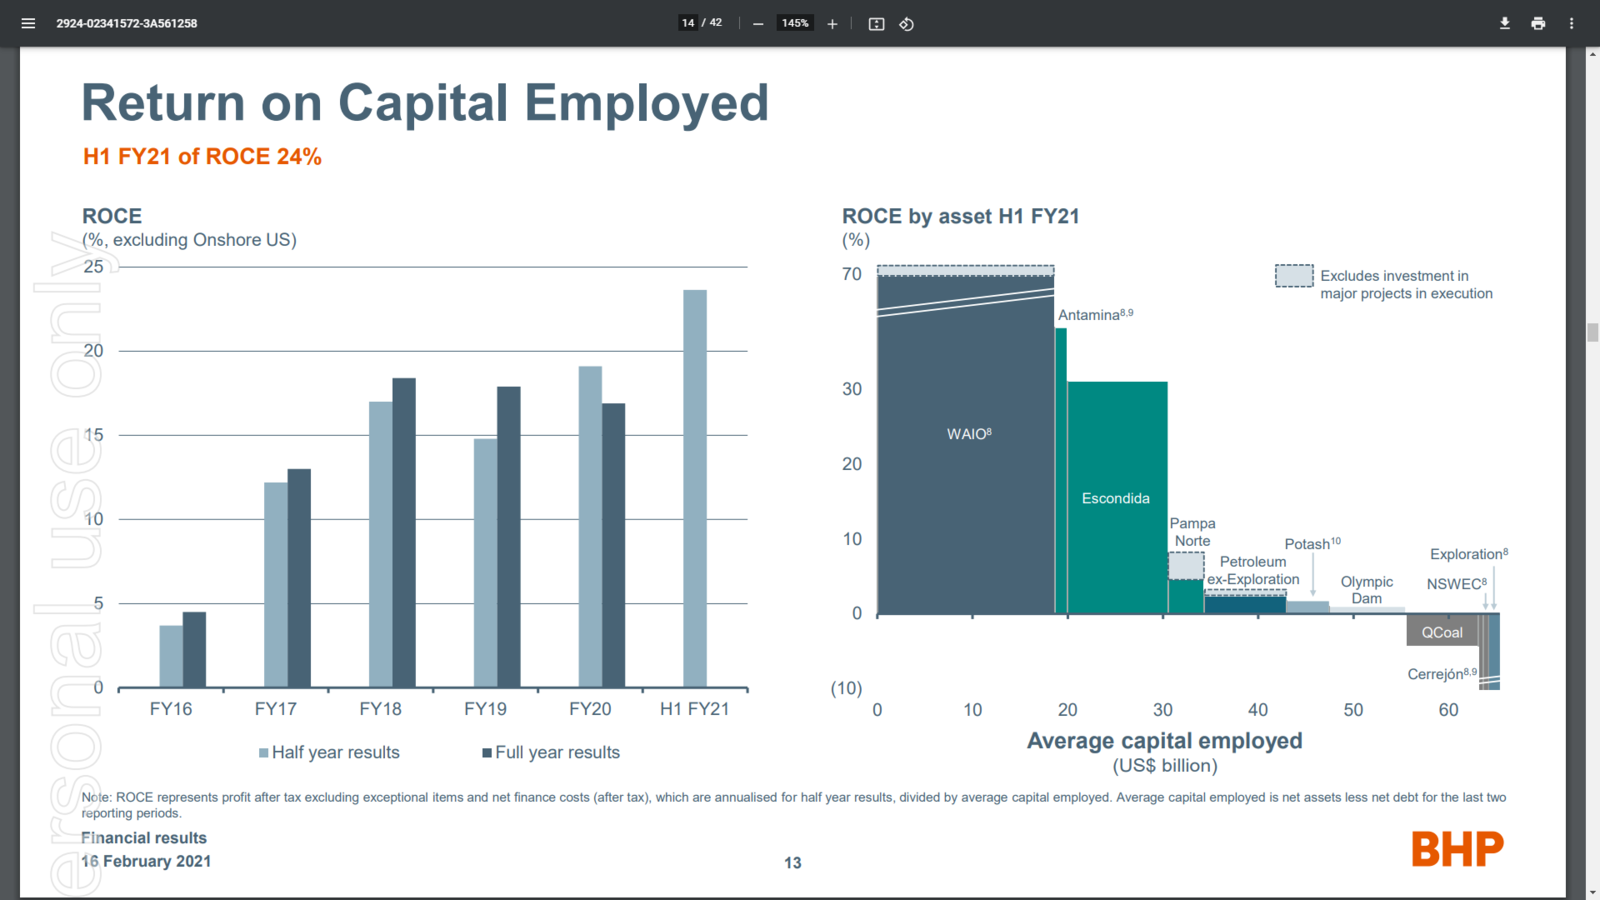Click the 'H1 FY21 of ROCE 24%' subtitle

point(202,157)
